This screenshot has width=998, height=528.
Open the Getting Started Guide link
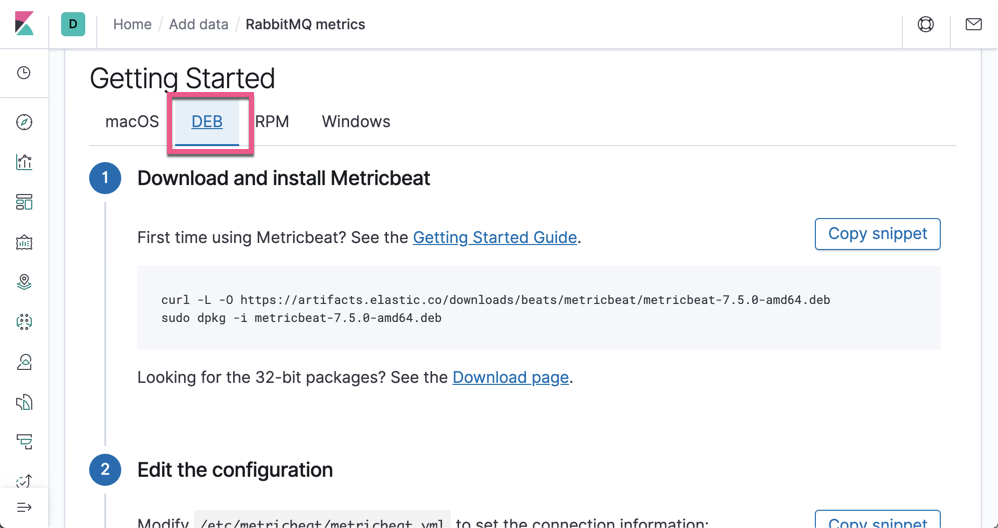(x=494, y=238)
